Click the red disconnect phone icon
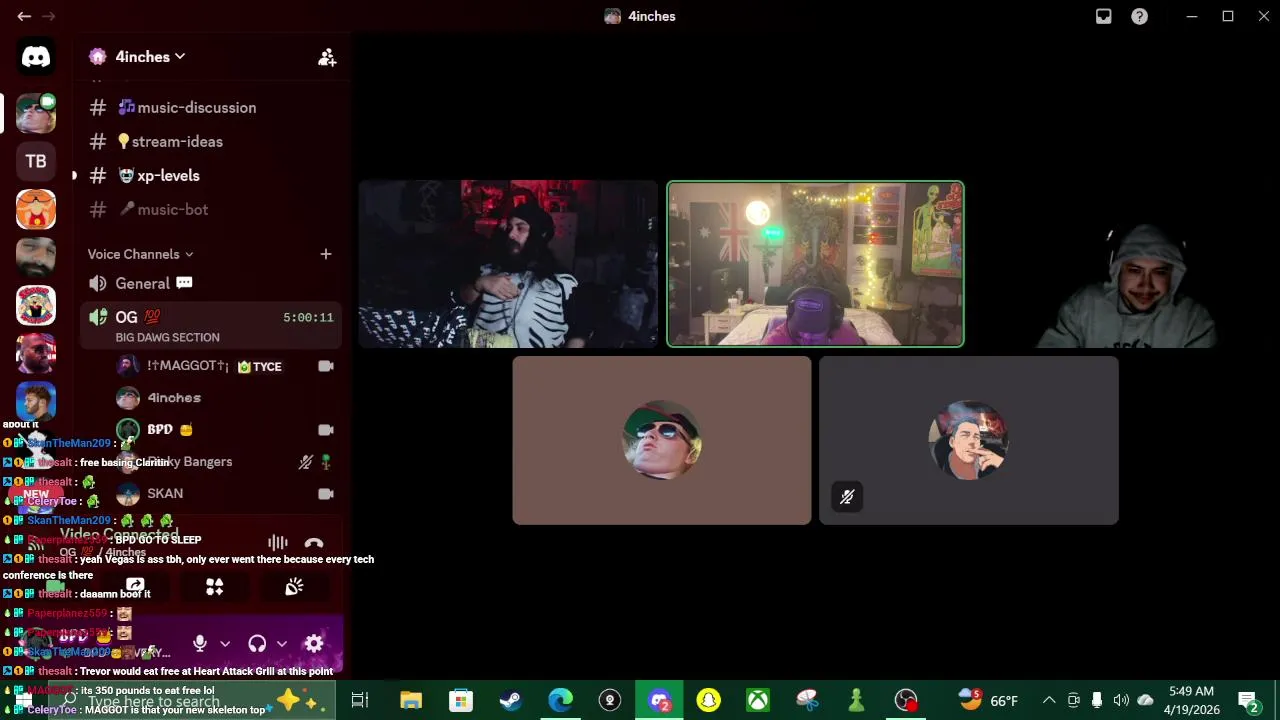1280x720 pixels. point(314,543)
